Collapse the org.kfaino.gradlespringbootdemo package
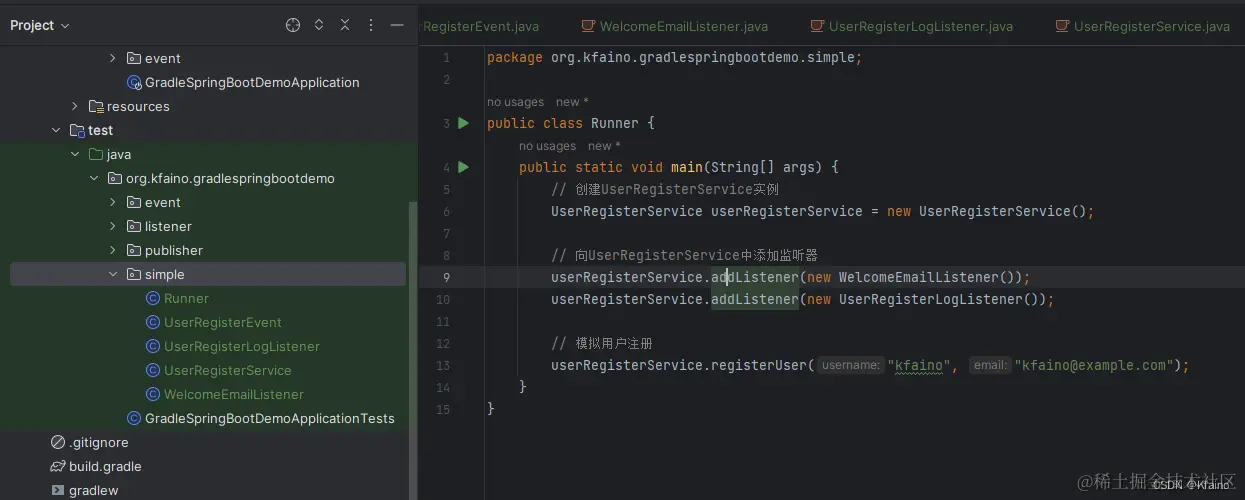The height and width of the screenshot is (500, 1245). [94, 179]
